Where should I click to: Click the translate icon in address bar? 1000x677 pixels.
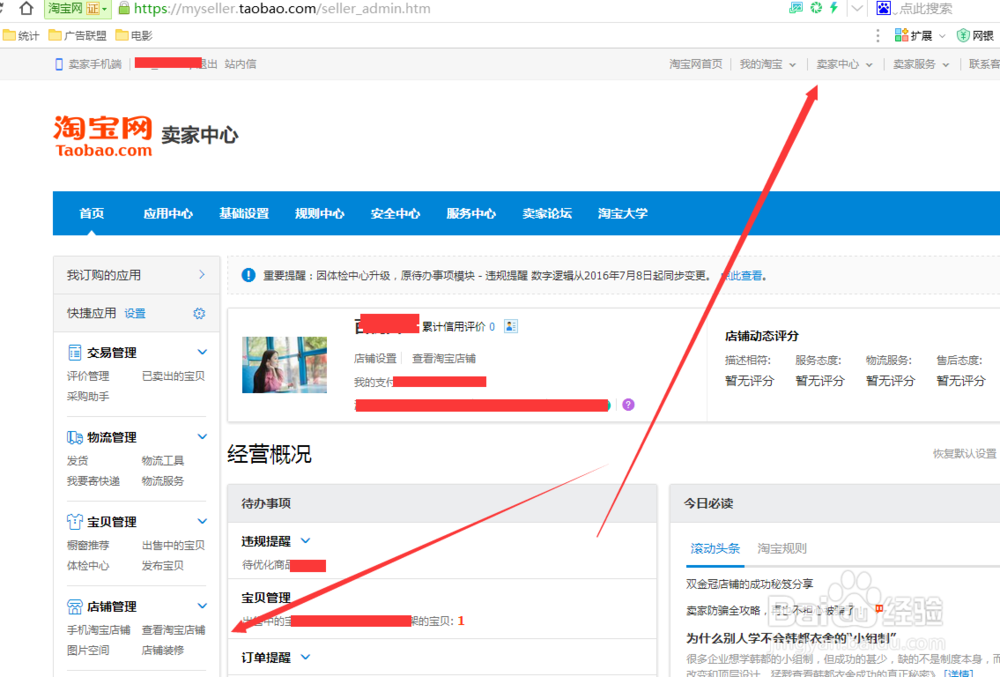(796, 8)
